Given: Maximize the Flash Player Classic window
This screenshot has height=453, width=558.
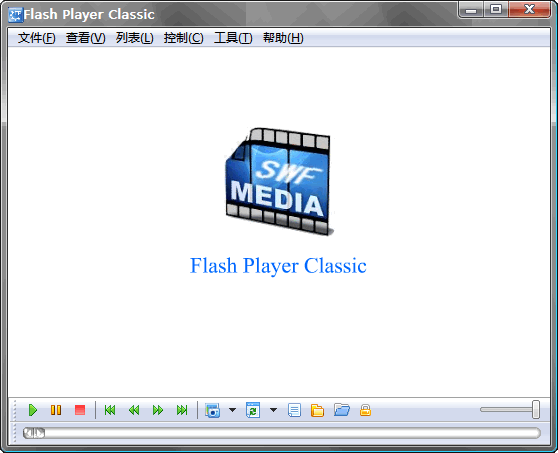Looking at the screenshot, I should click(496, 10).
